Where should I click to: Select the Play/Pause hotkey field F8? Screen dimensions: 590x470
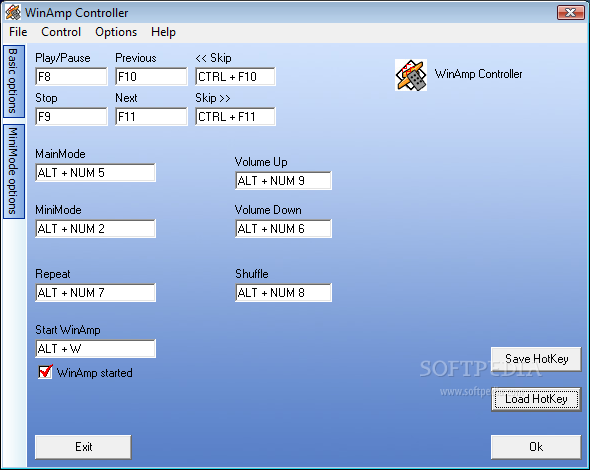pos(71,77)
